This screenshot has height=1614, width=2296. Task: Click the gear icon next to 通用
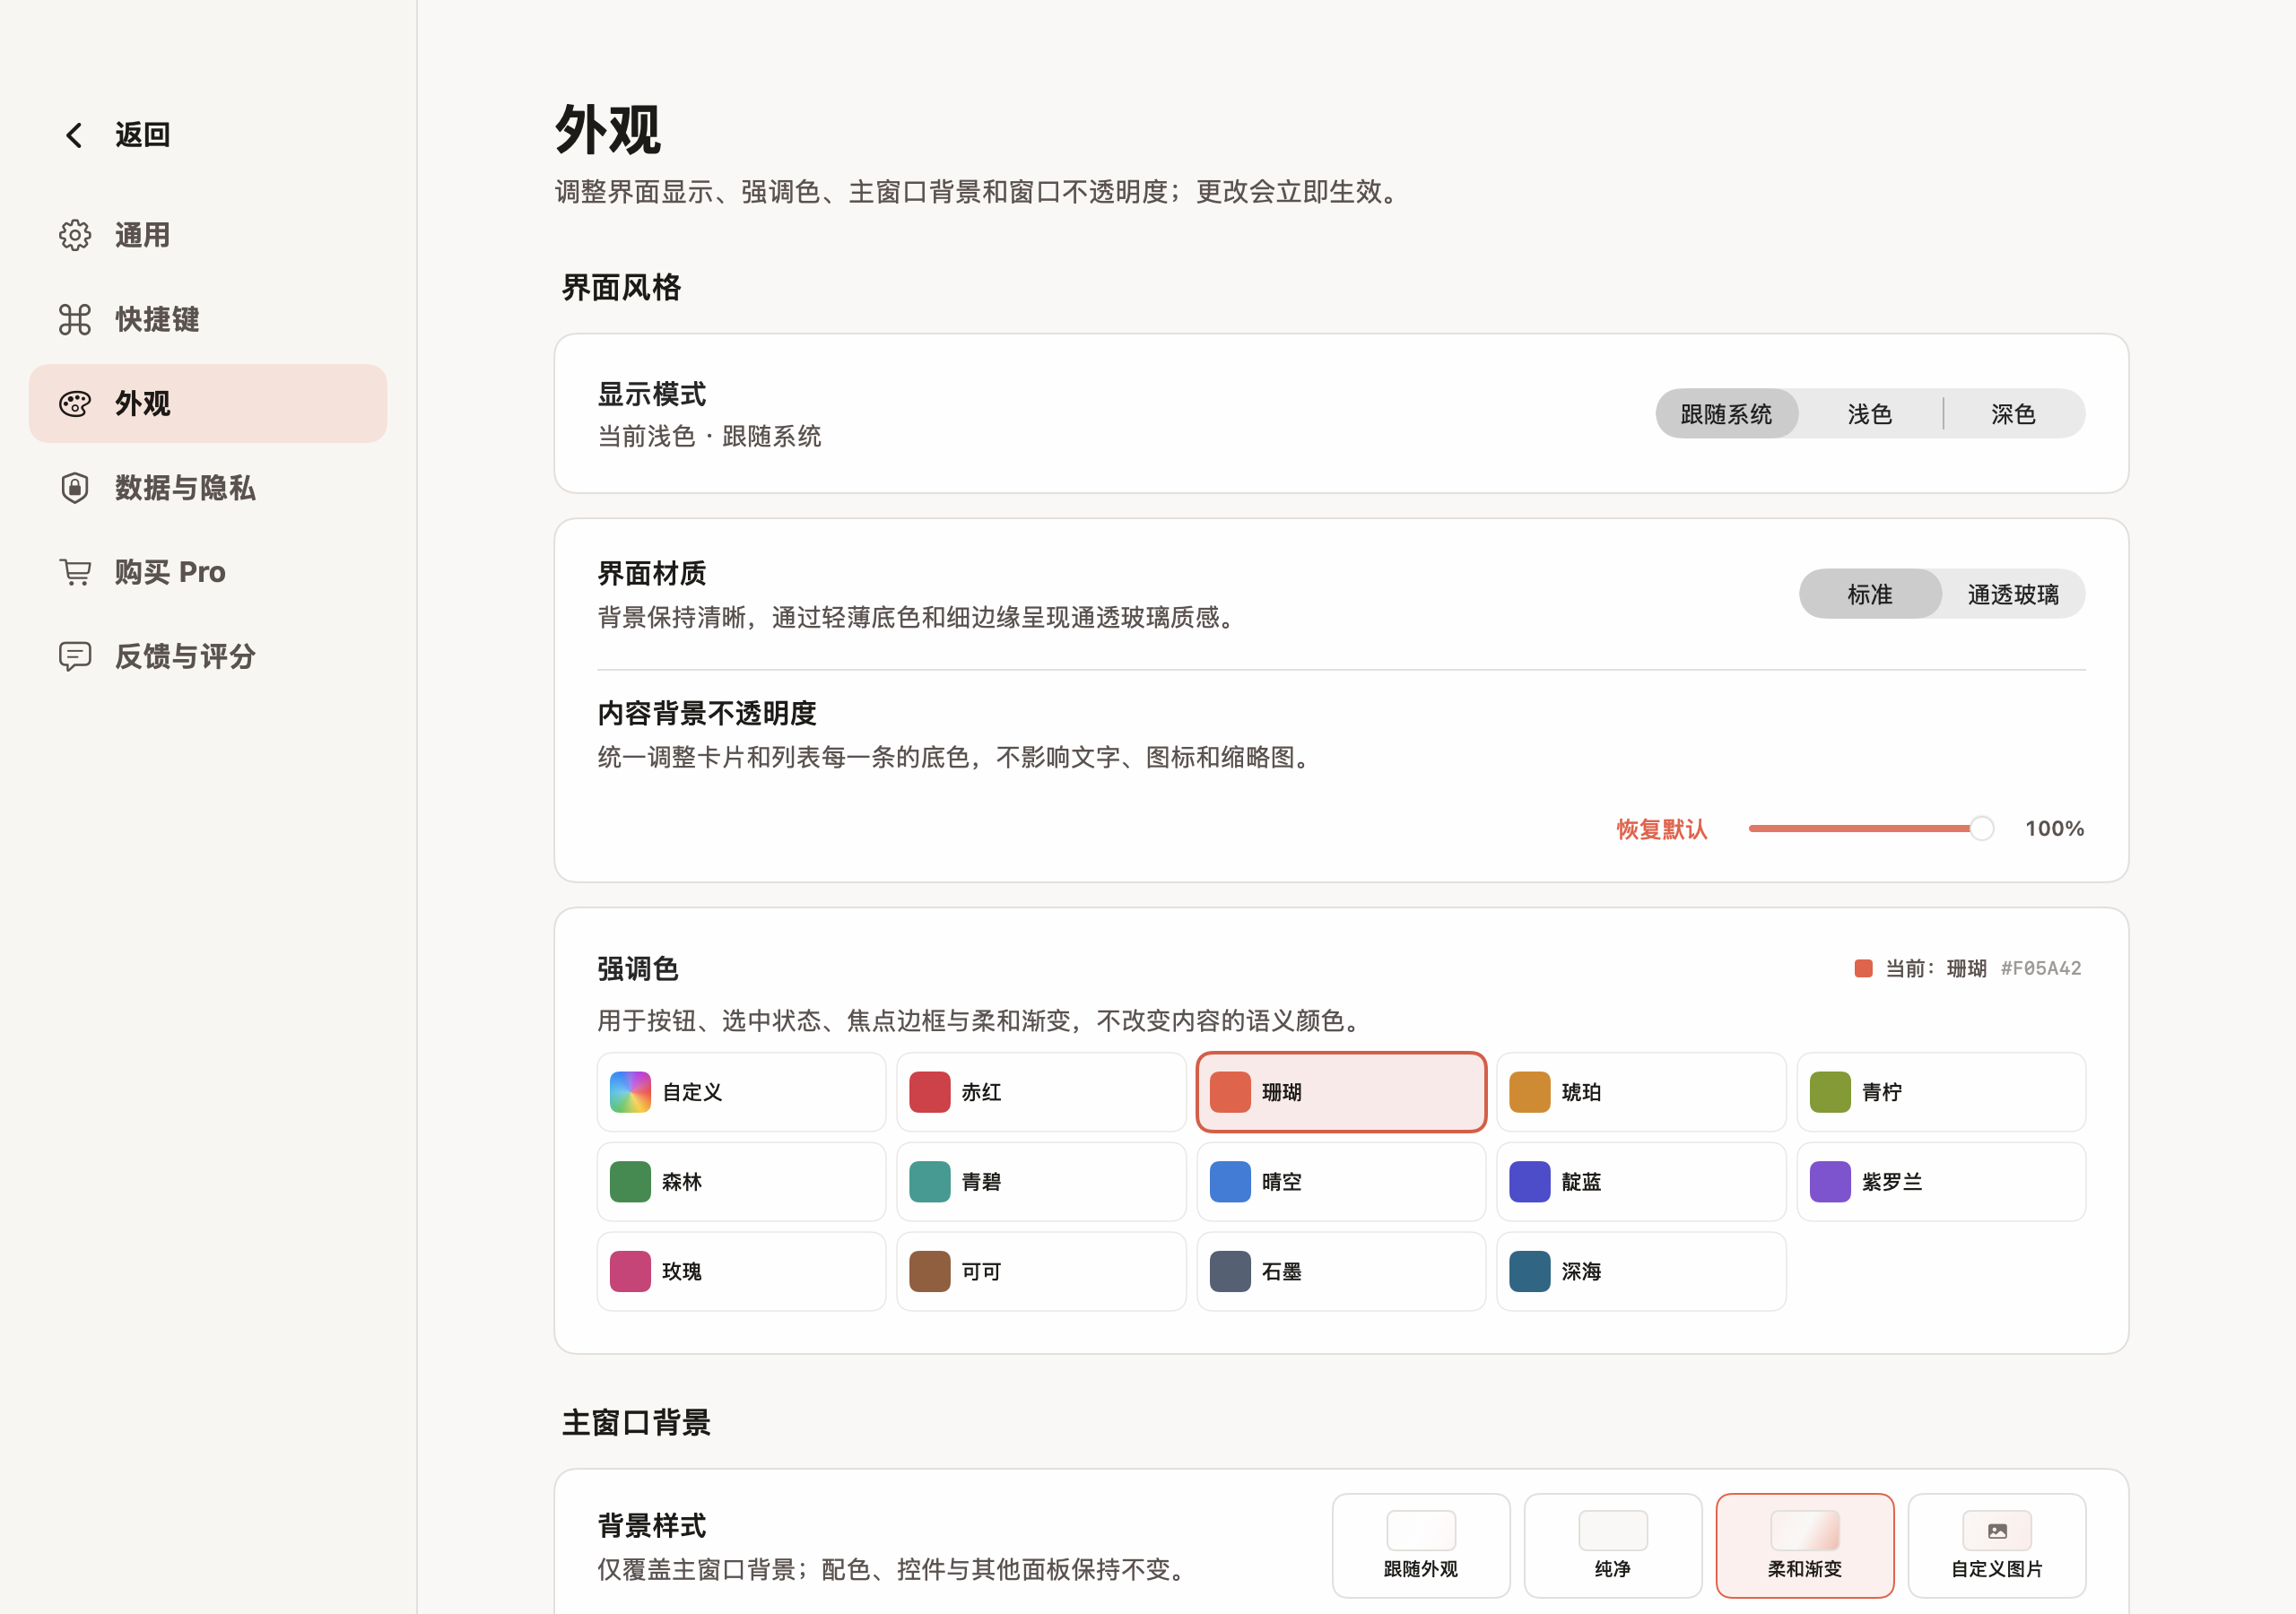tap(75, 235)
